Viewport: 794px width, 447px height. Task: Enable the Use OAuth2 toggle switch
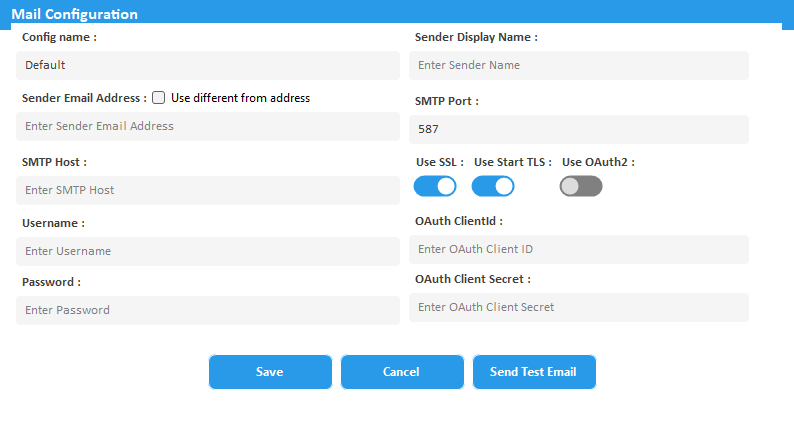pyautogui.click(x=581, y=186)
